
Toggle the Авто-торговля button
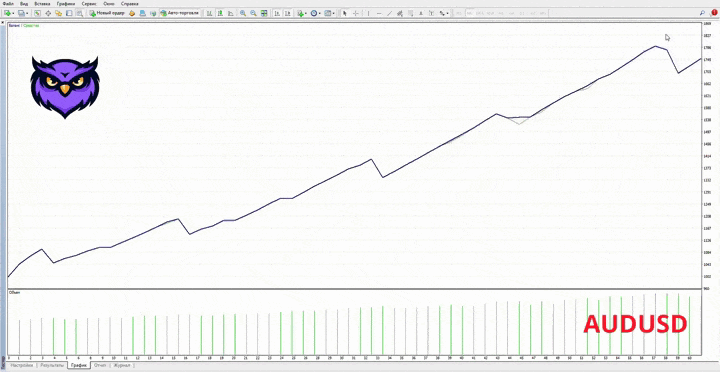[180, 13]
